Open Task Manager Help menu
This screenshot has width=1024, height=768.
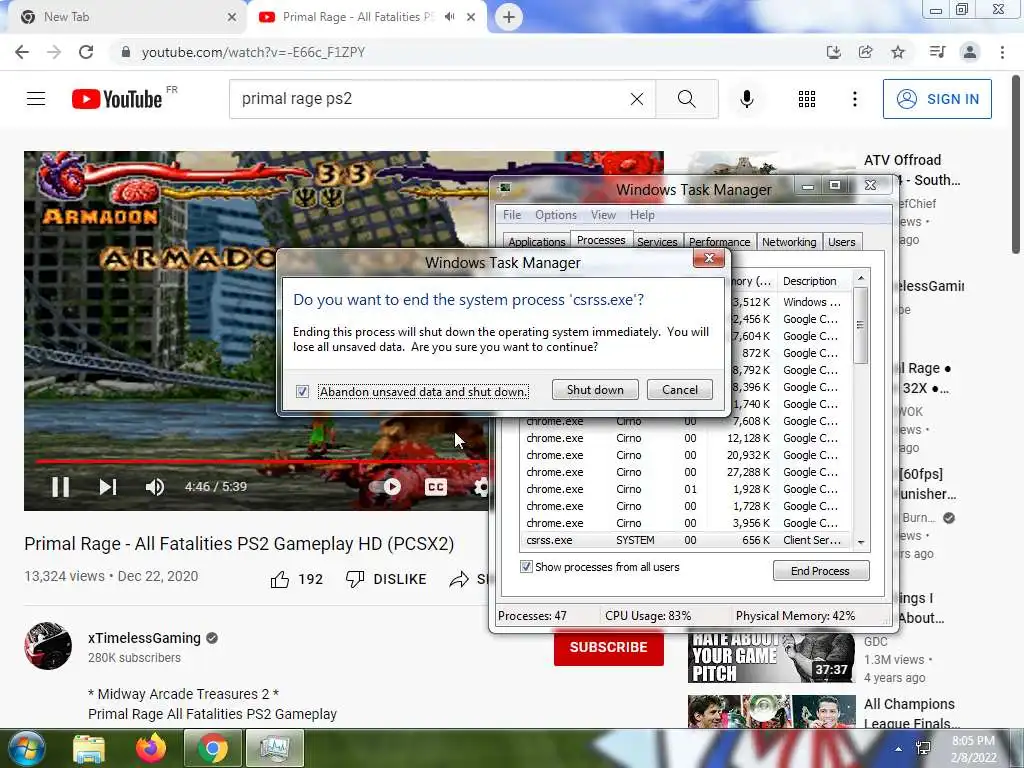642,215
